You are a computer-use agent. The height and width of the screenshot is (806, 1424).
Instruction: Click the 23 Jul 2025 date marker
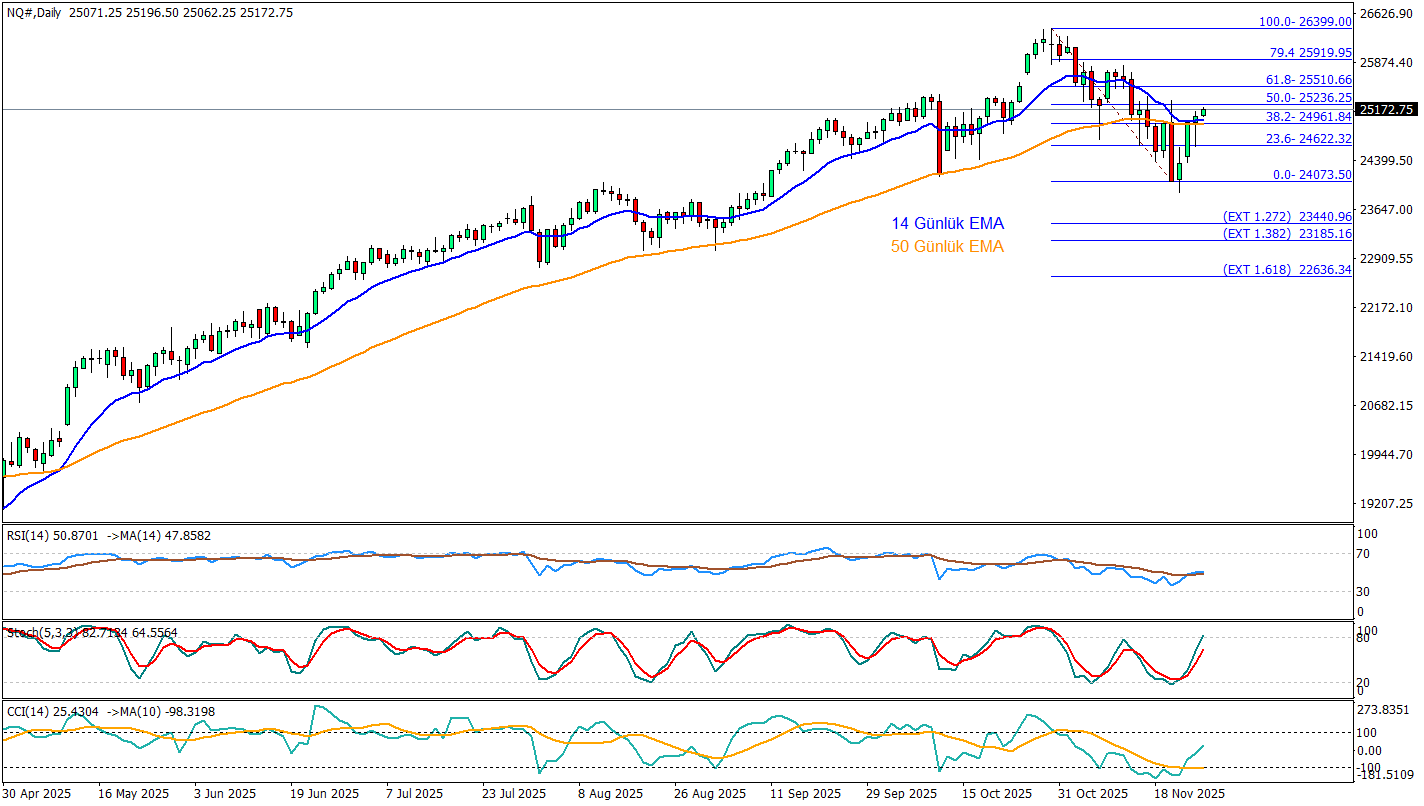[513, 793]
